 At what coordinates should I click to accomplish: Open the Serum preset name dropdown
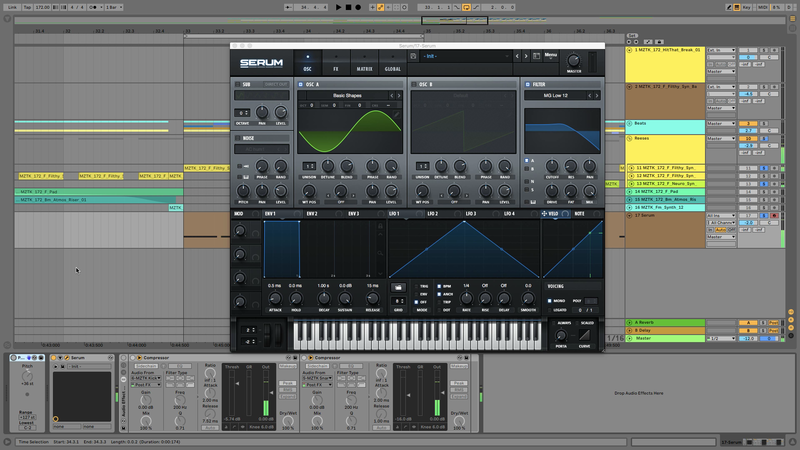[466, 56]
